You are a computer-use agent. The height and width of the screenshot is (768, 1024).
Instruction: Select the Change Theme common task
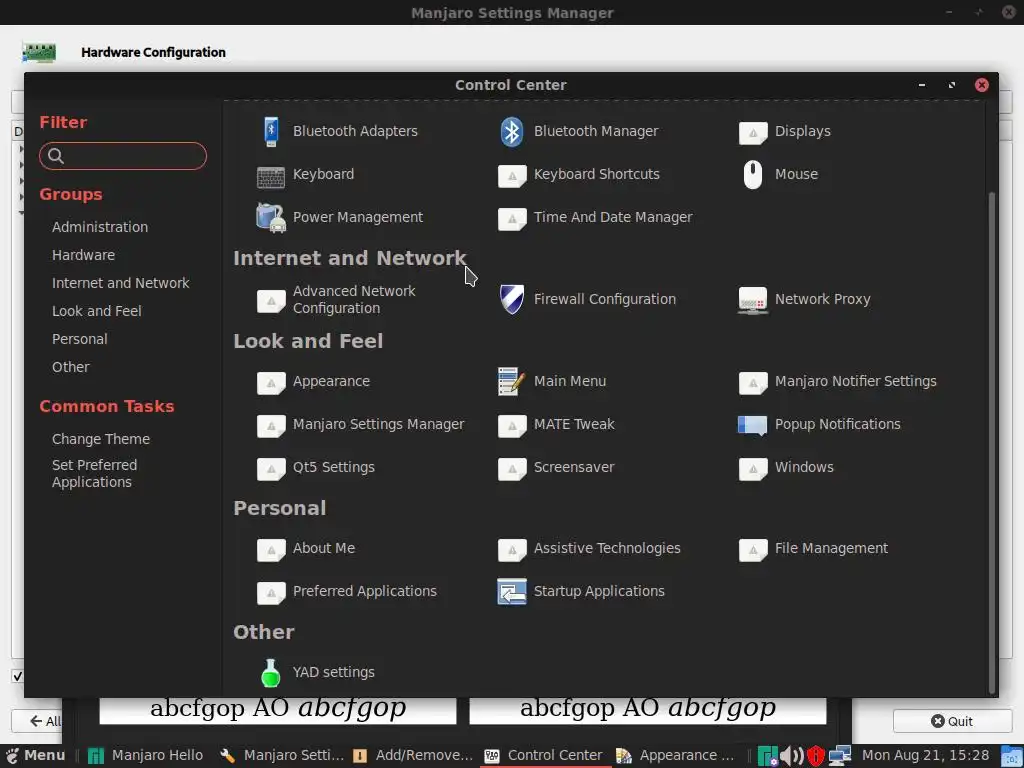(101, 440)
